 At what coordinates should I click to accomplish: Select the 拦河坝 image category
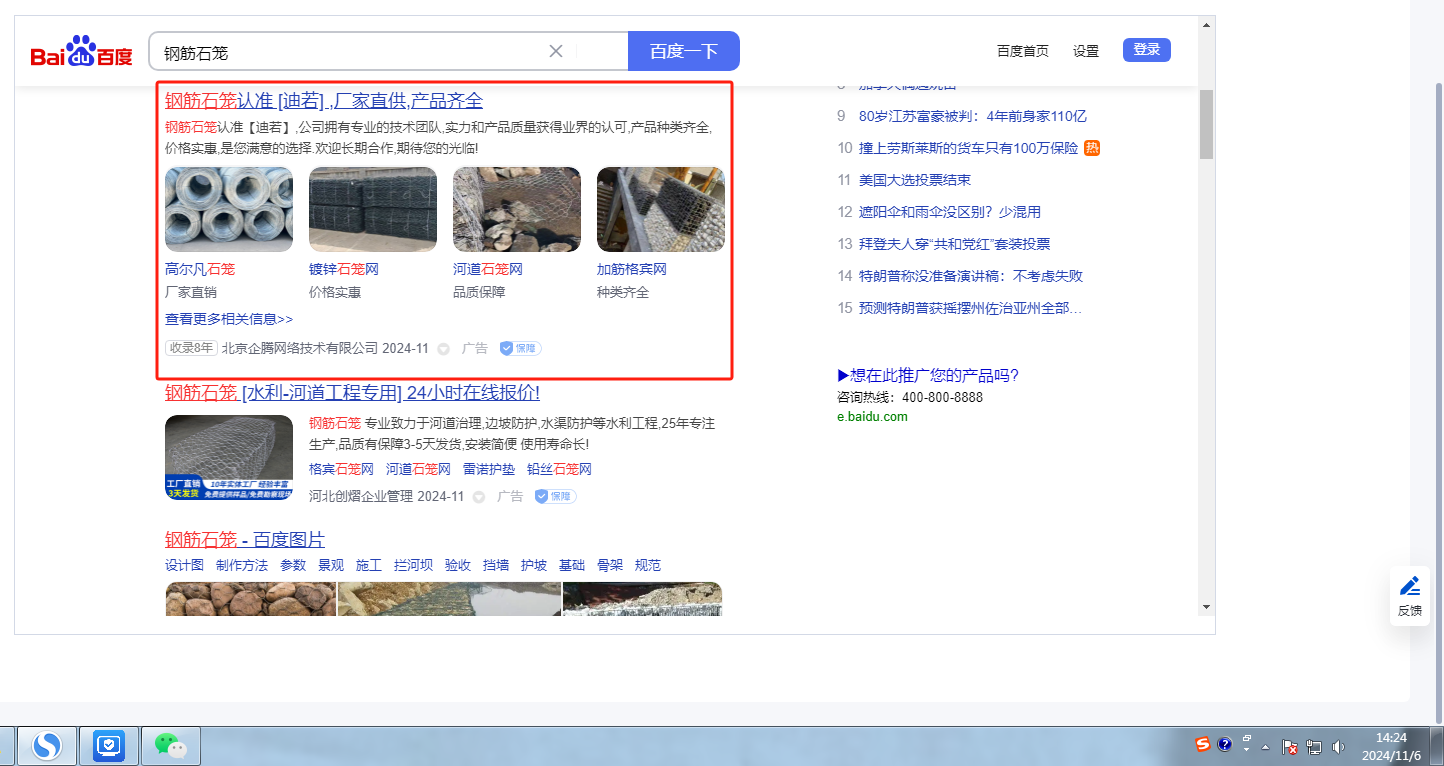413,565
